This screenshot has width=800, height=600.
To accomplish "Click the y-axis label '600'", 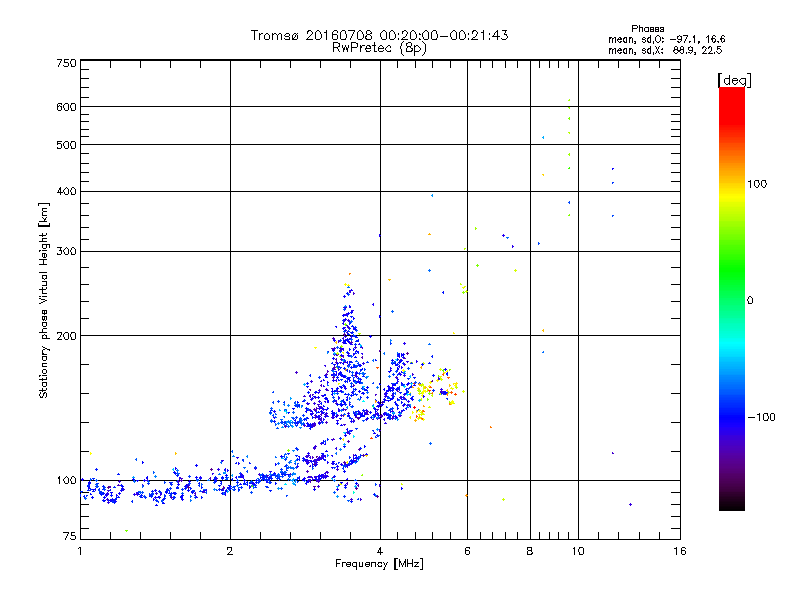I will [66, 107].
